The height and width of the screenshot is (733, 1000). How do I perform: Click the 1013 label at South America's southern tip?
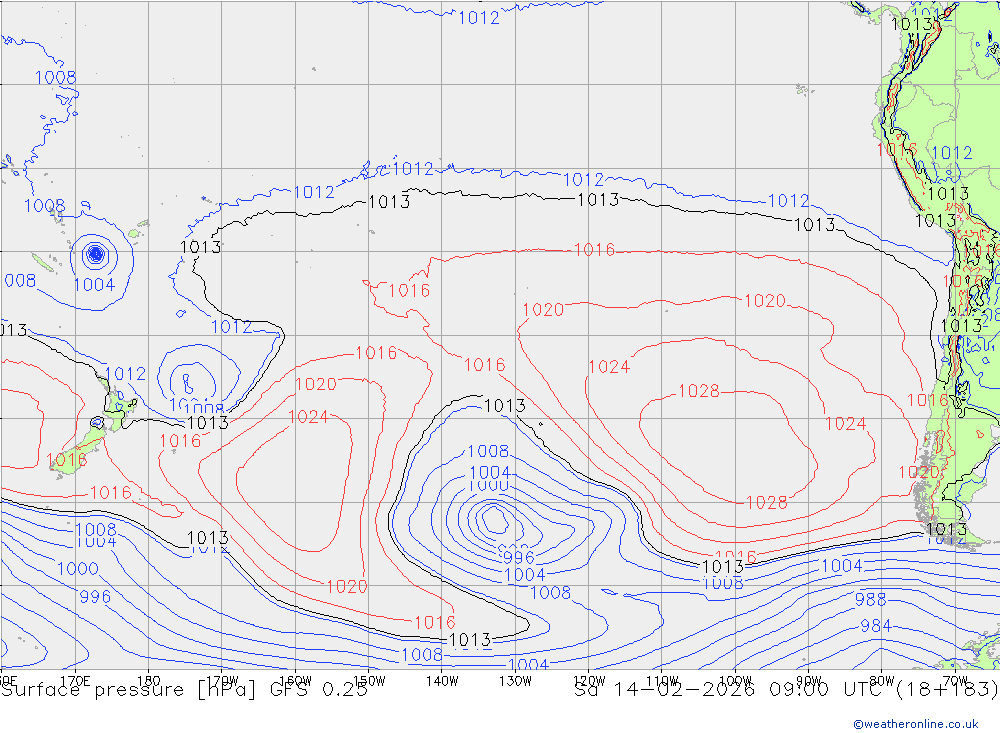coord(946,529)
